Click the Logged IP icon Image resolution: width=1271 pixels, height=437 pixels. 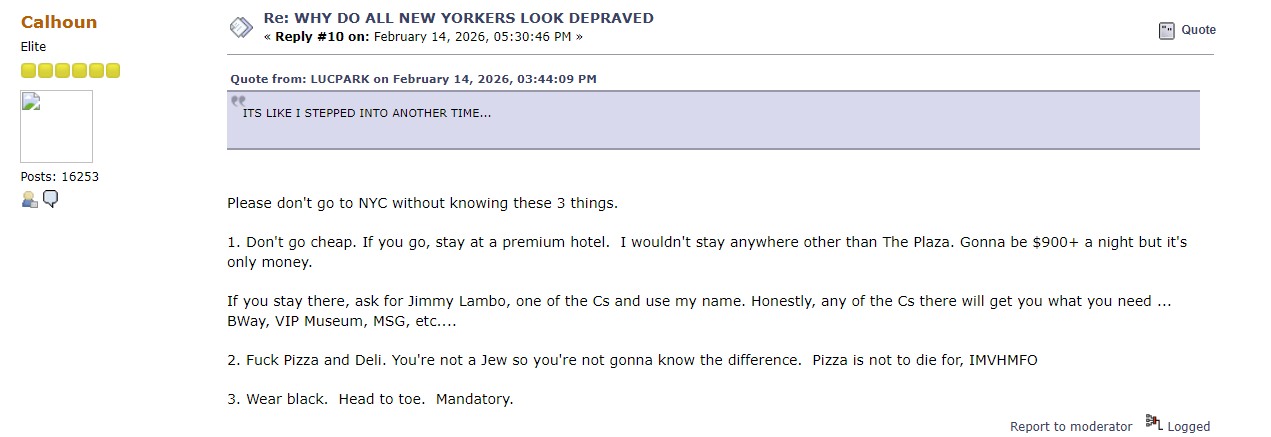coord(1154,422)
